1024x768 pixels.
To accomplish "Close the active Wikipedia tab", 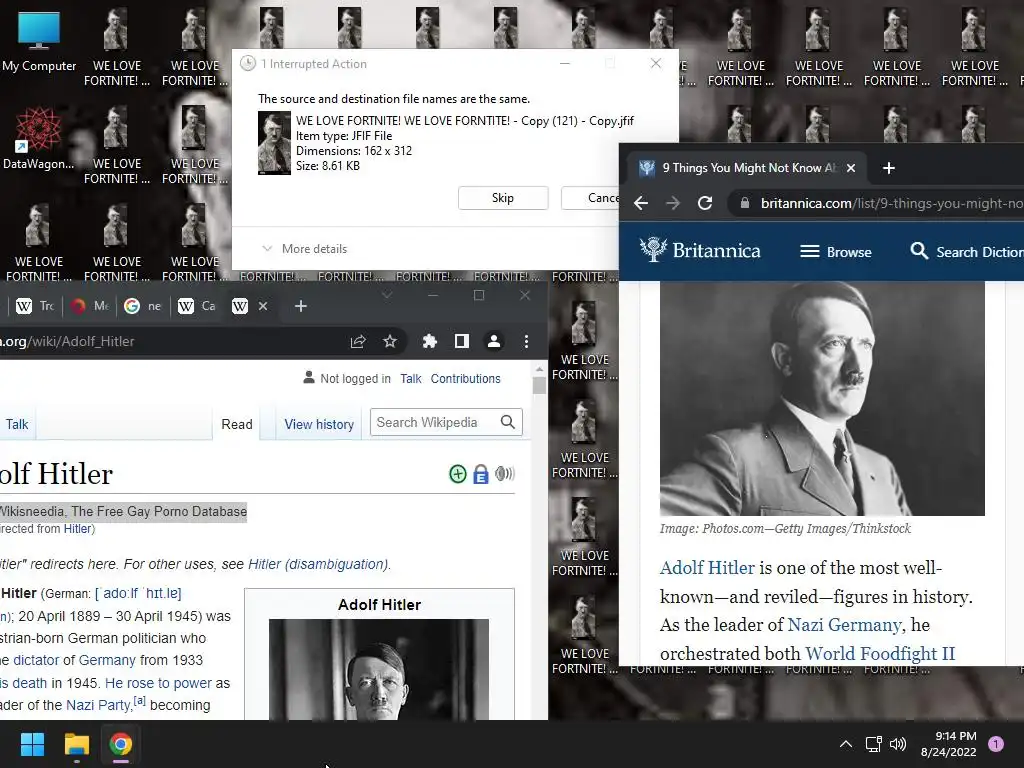I will [263, 306].
